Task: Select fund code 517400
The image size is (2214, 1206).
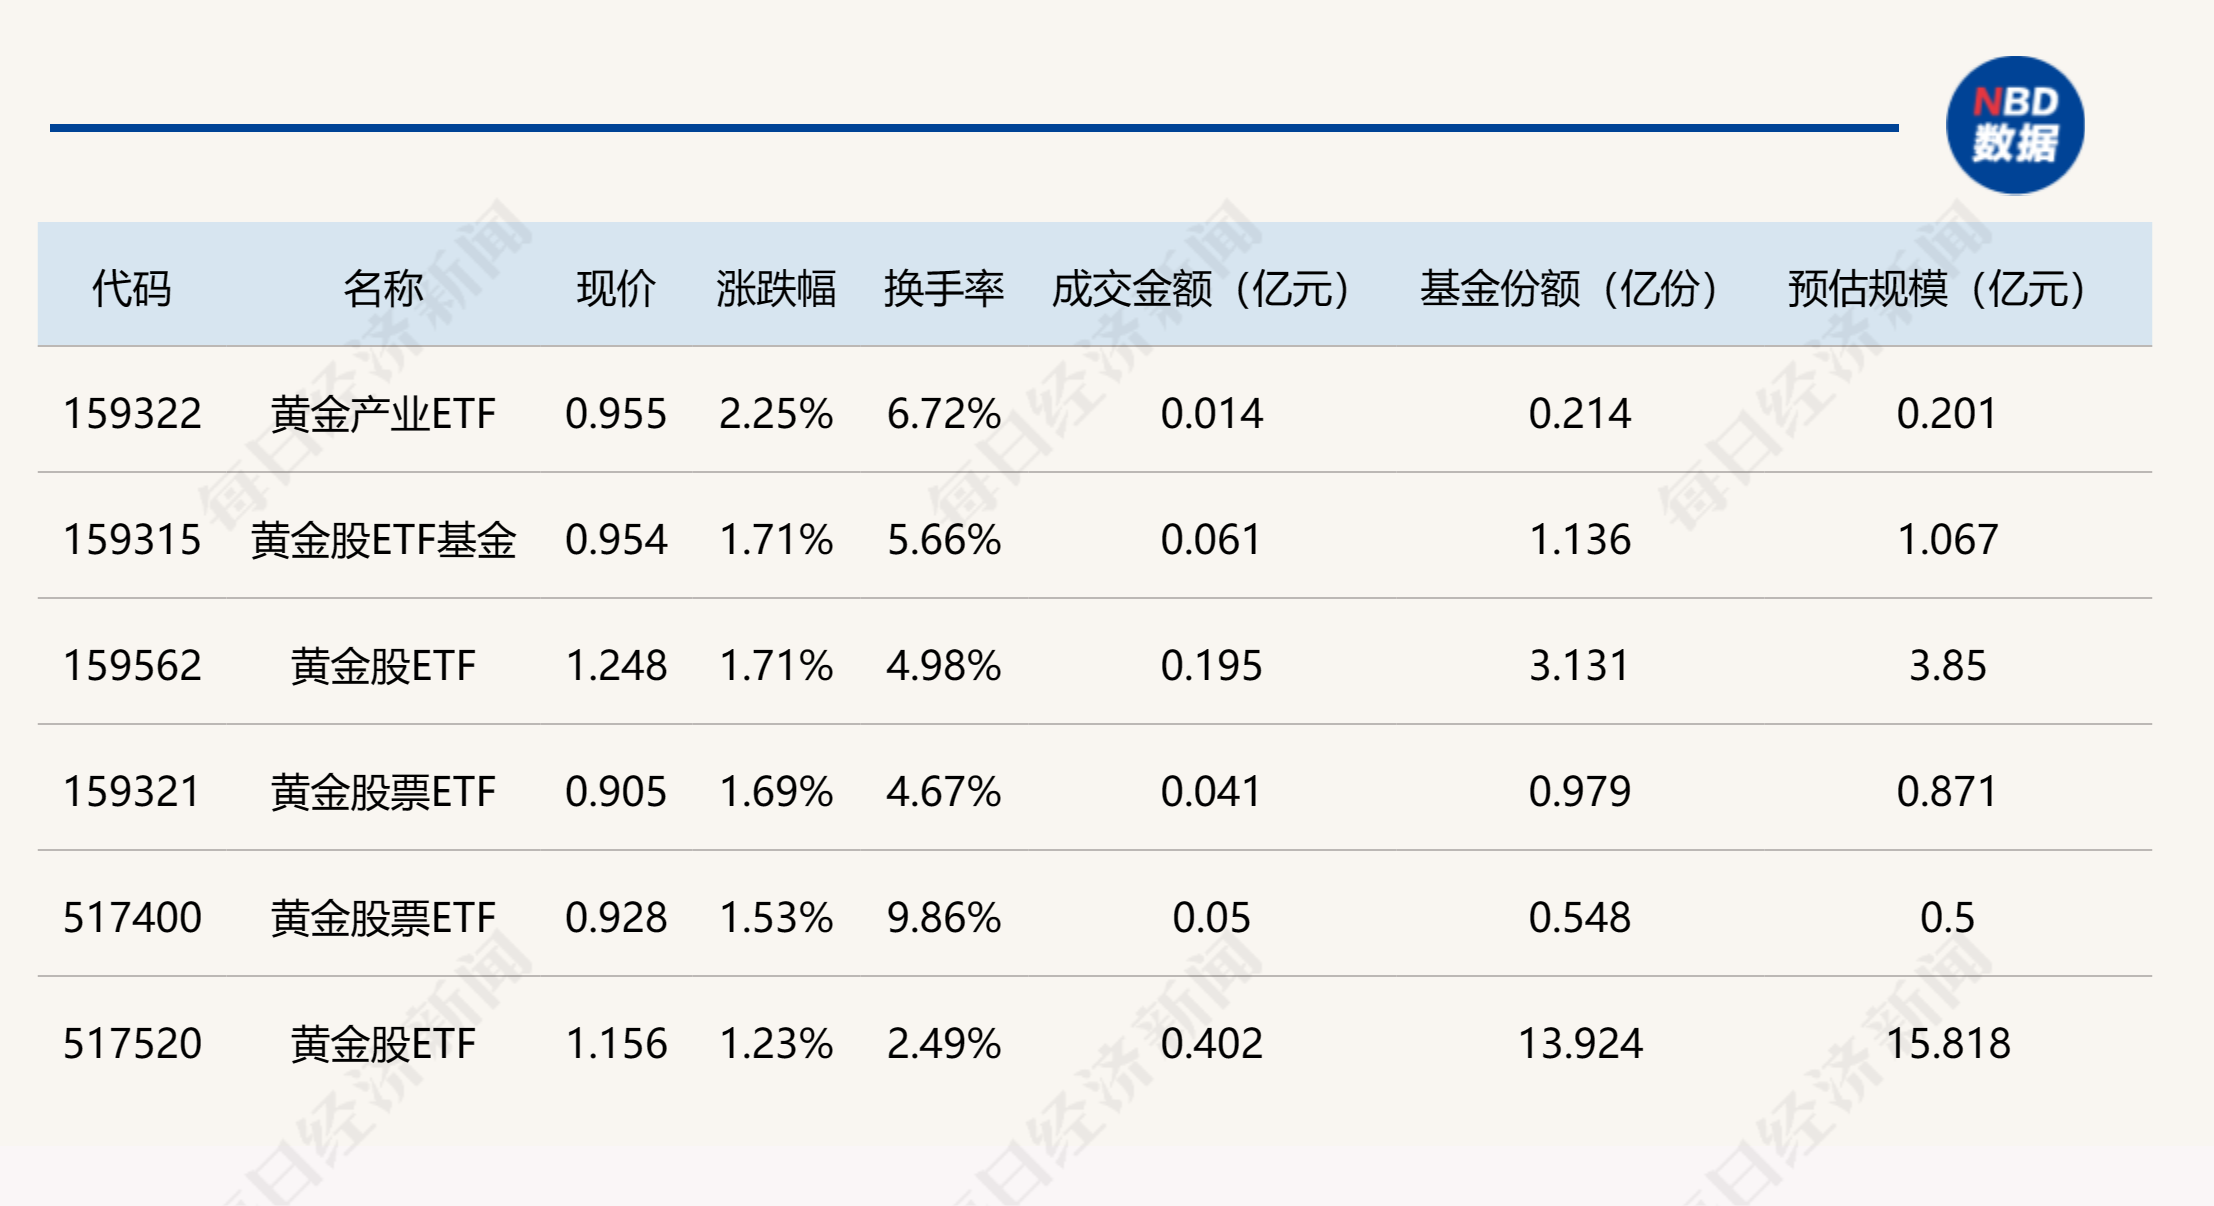Action: [132, 918]
